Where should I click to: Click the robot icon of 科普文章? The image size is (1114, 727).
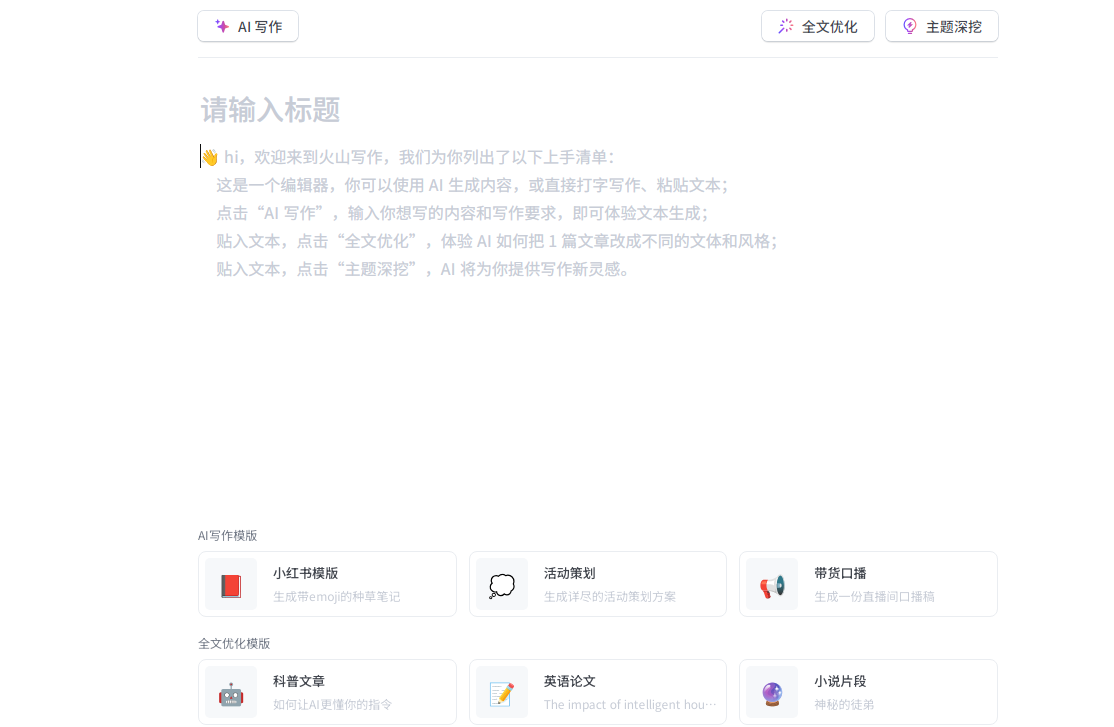(x=231, y=692)
